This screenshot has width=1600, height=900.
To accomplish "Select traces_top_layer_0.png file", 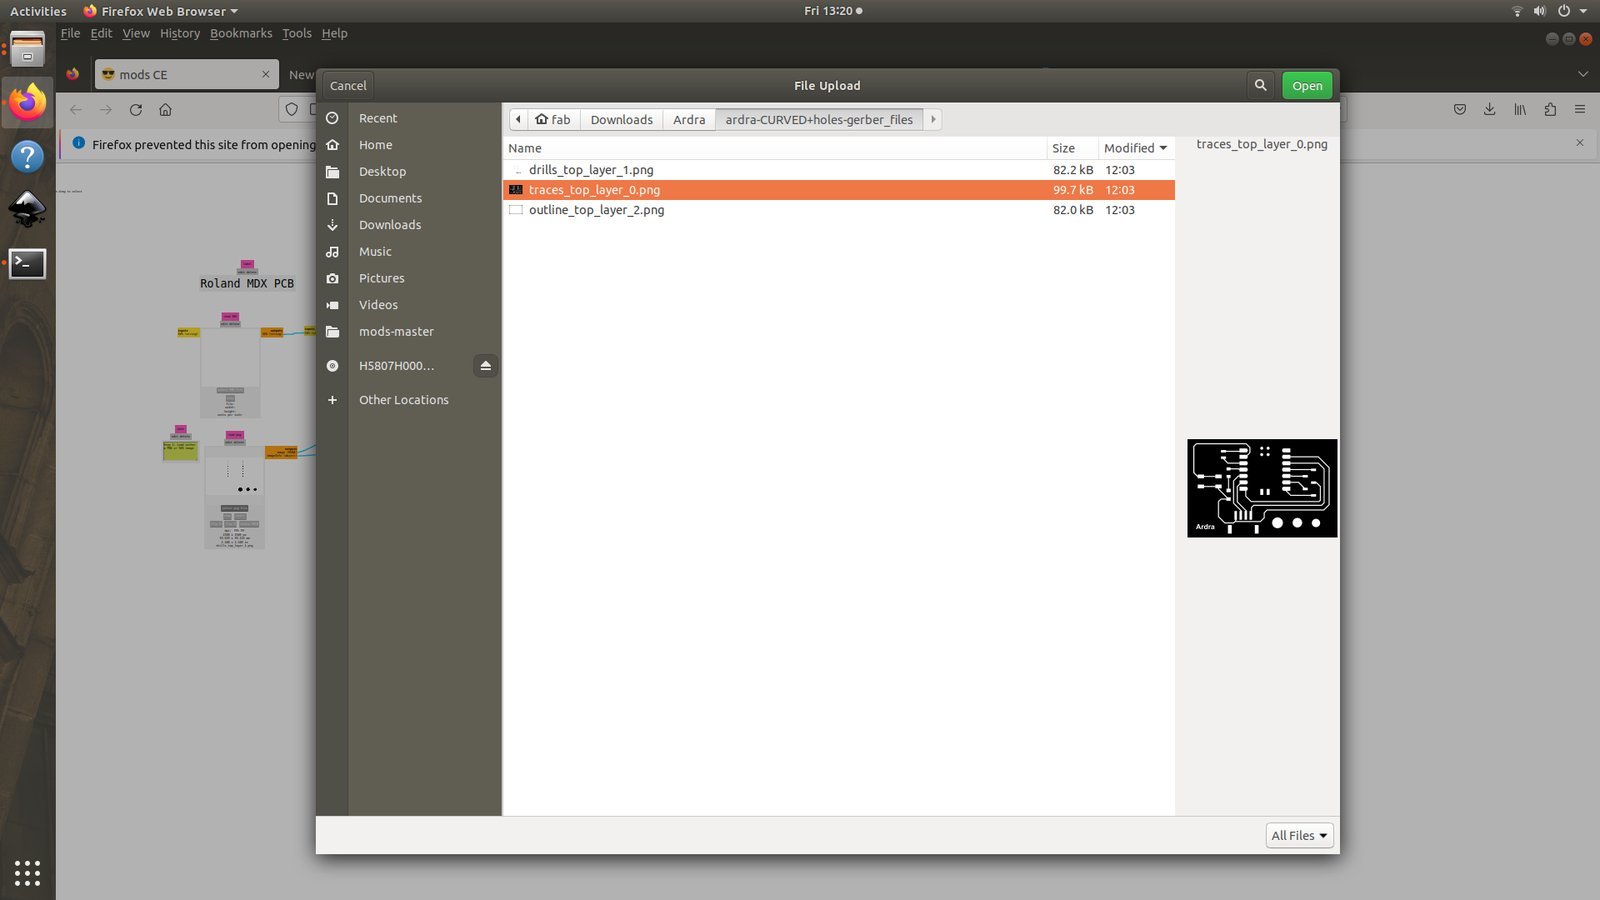I will (x=838, y=190).
